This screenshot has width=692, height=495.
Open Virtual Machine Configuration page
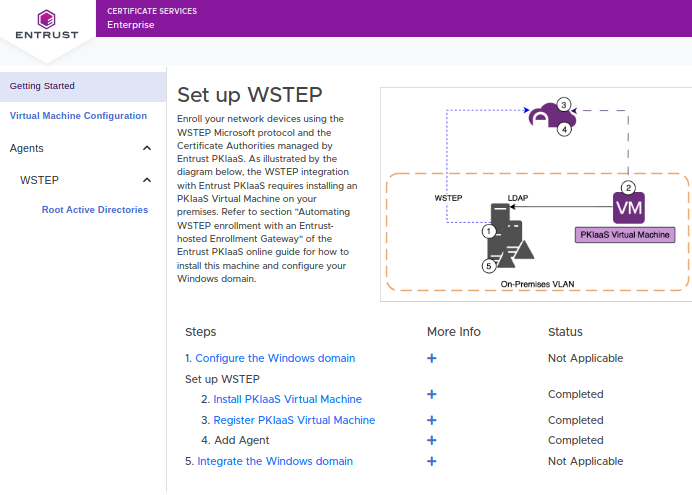click(78, 116)
